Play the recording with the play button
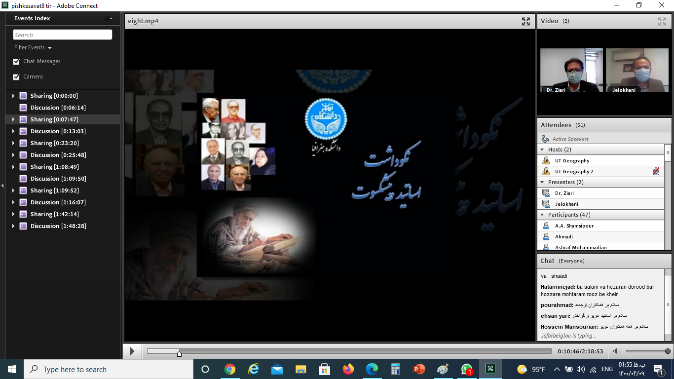The image size is (674, 379). click(132, 351)
